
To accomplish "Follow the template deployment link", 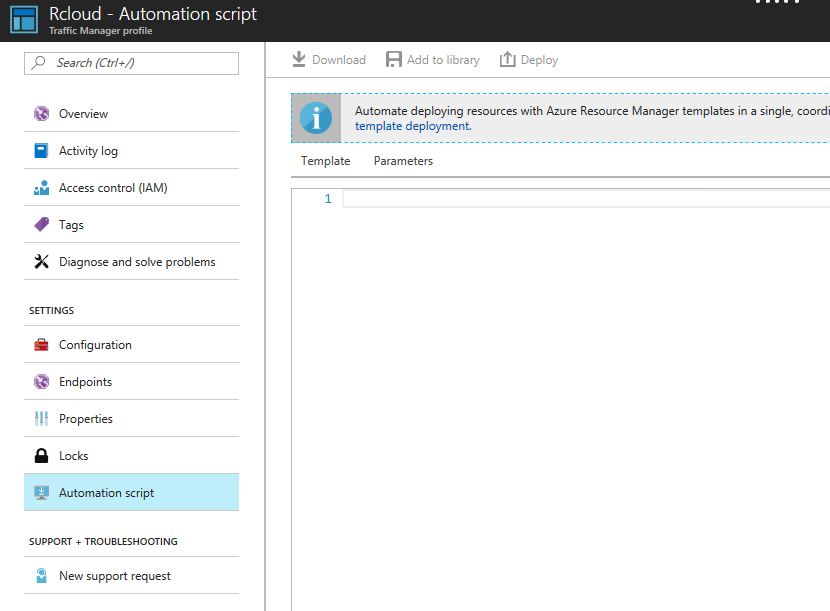I will pyautogui.click(x=413, y=126).
